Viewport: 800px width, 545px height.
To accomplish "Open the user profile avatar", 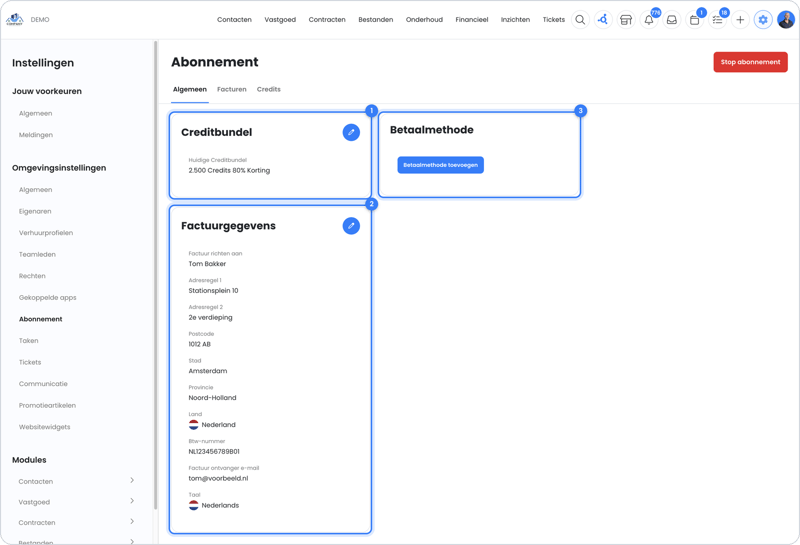I will [x=786, y=20].
